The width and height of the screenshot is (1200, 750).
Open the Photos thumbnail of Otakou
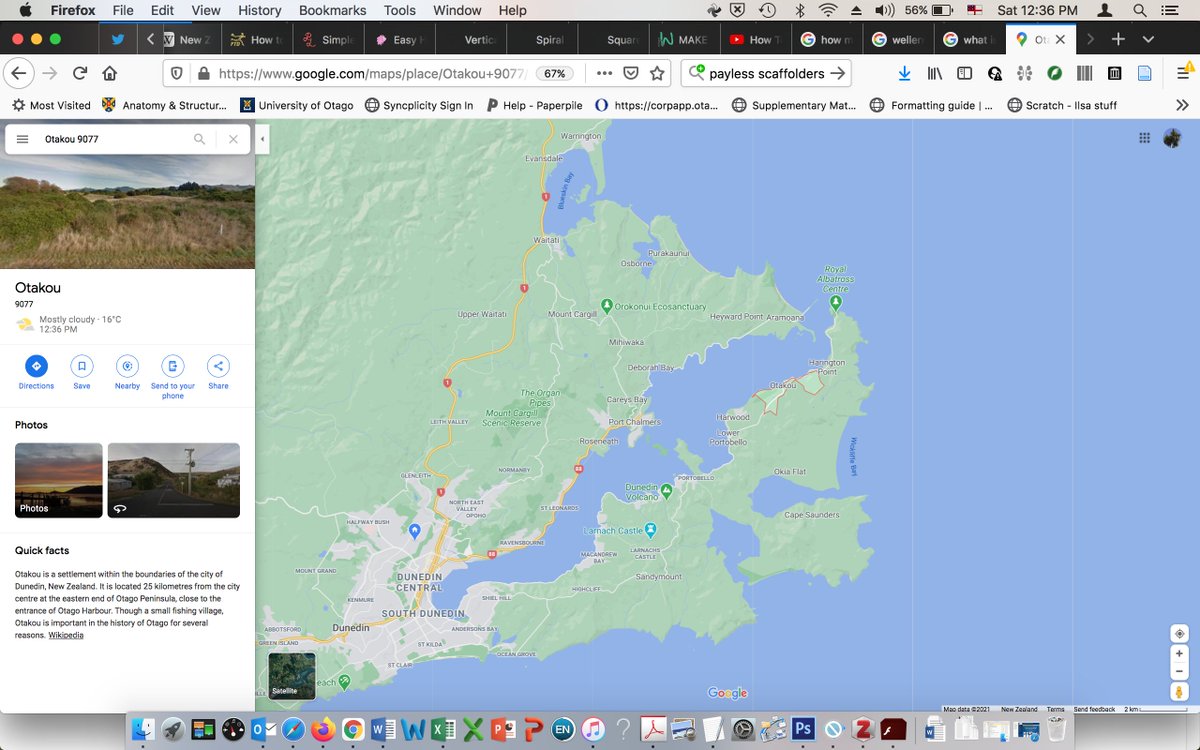click(59, 480)
